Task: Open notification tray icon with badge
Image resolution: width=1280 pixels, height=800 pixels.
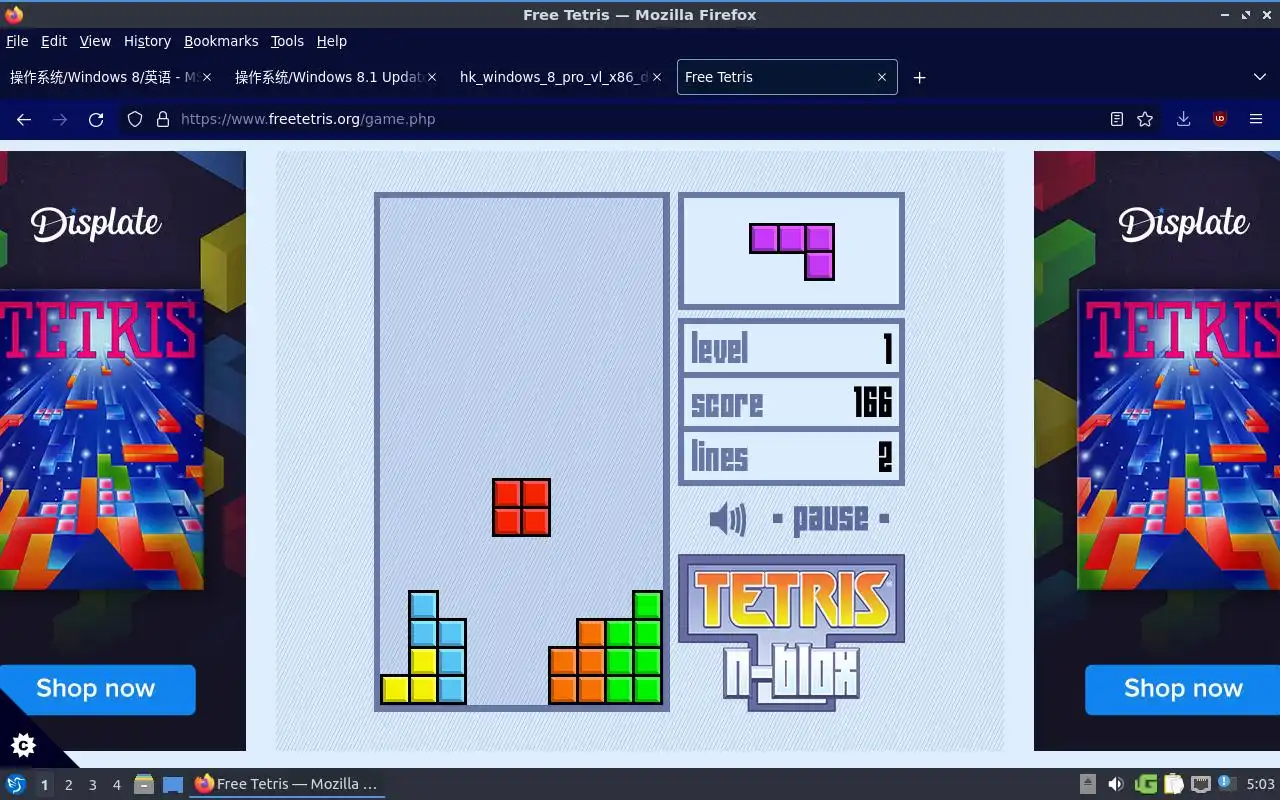Action: pyautogui.click(x=1227, y=783)
